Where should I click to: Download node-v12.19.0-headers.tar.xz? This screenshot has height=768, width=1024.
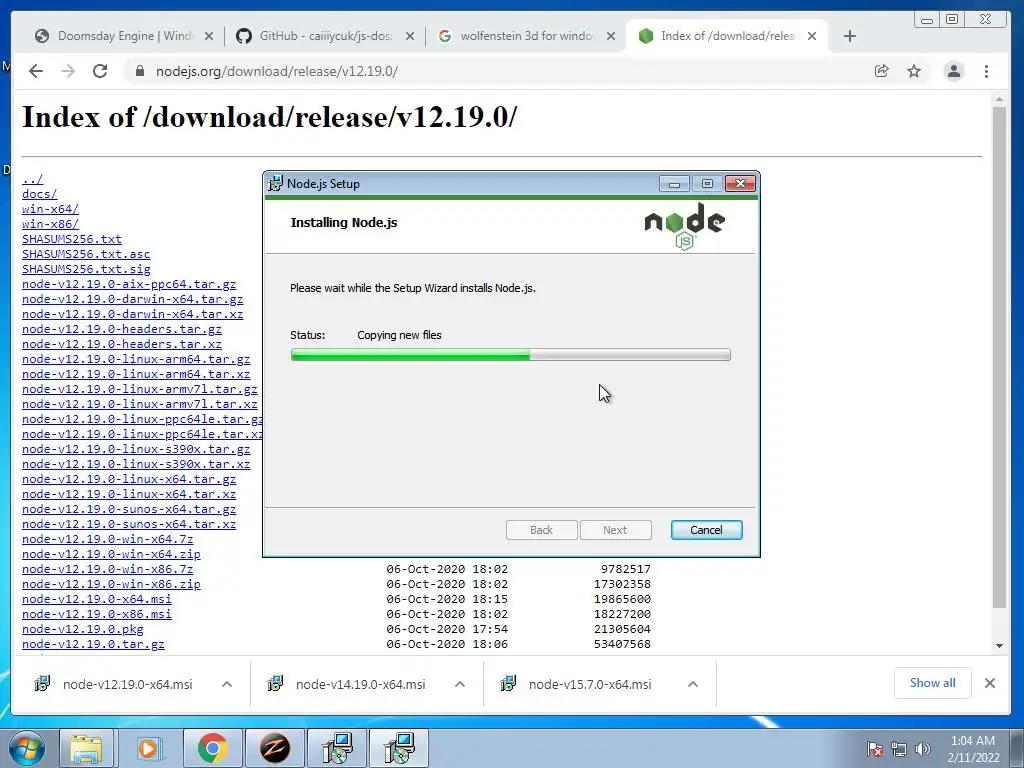pyautogui.click(x=122, y=344)
